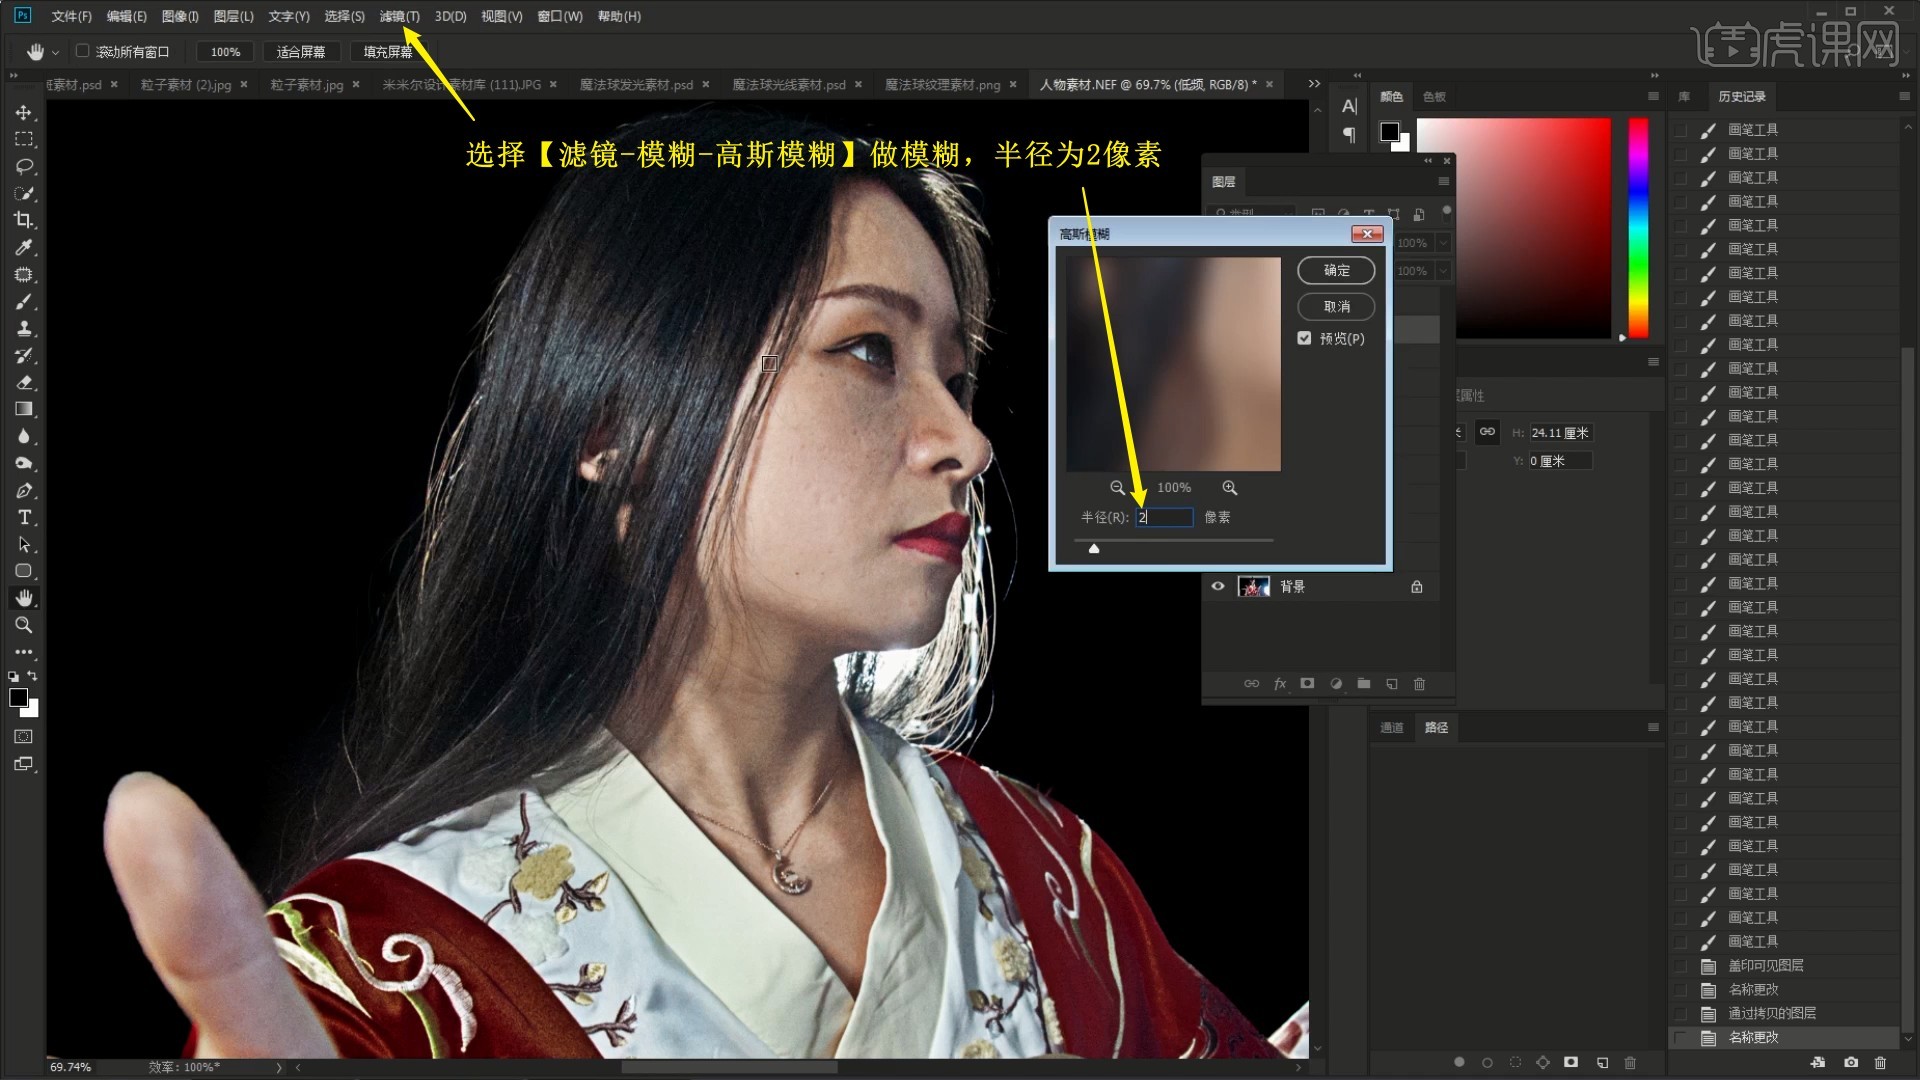Select the Eraser tool
Viewport: 1920px width, 1080px height.
tap(24, 382)
